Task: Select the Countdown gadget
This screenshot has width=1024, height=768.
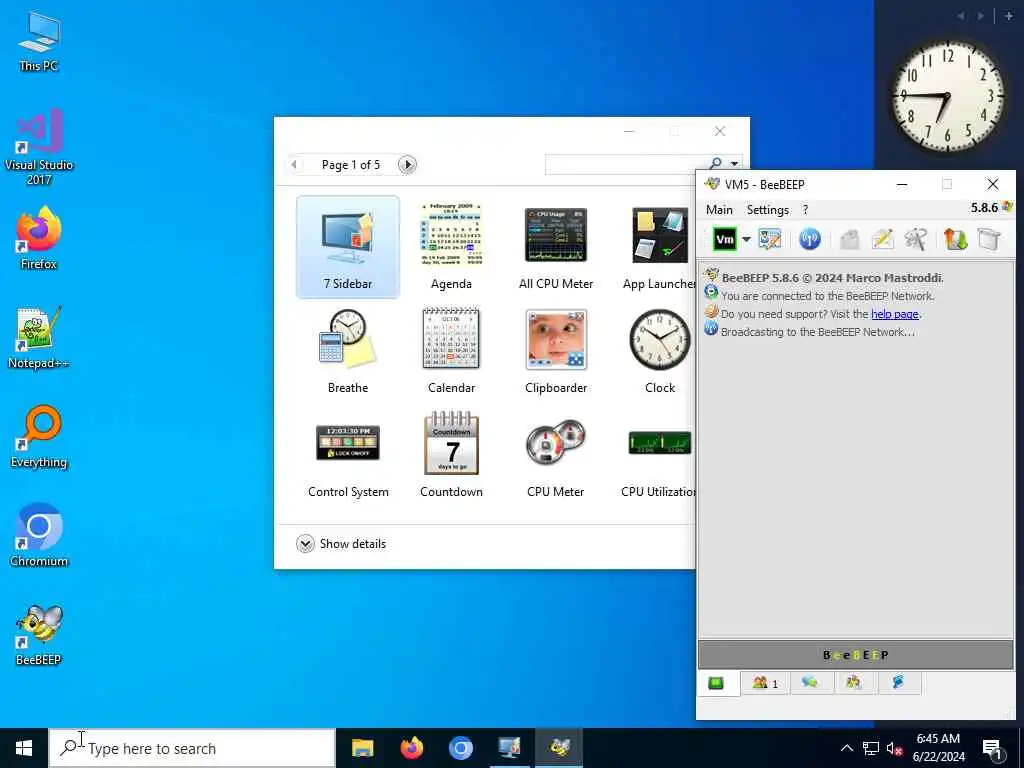Action: (x=451, y=455)
